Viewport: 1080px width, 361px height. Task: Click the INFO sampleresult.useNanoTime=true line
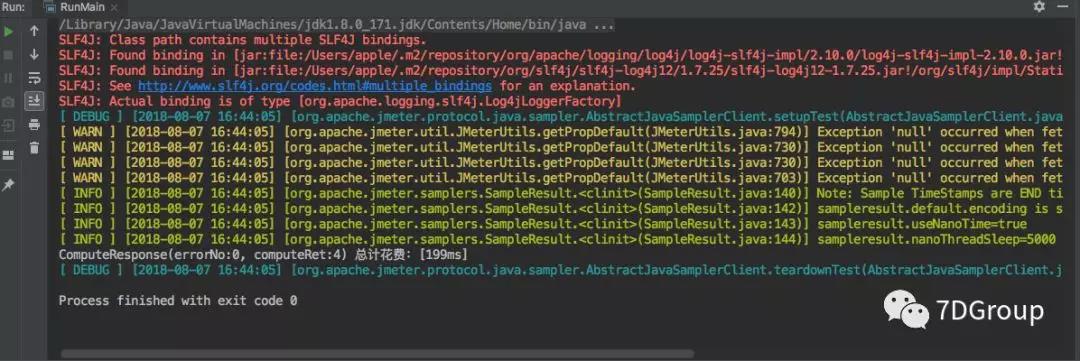pos(543,224)
